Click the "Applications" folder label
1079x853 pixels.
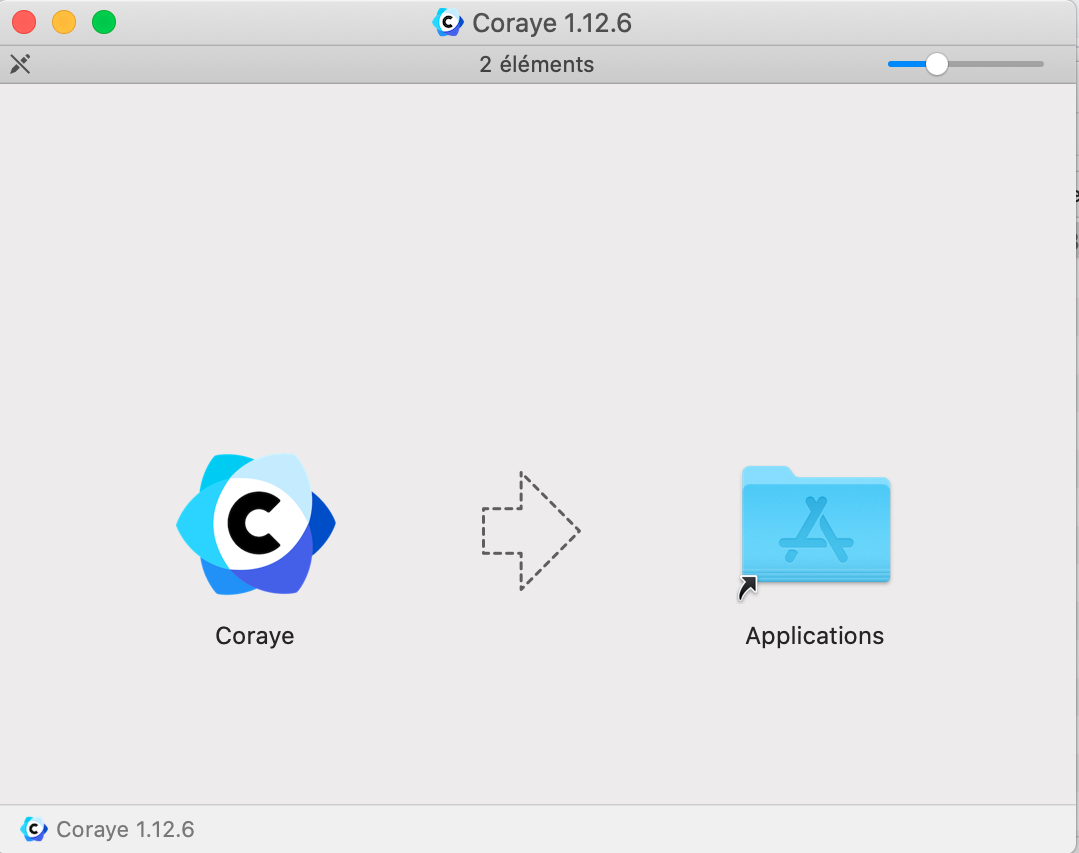click(815, 636)
